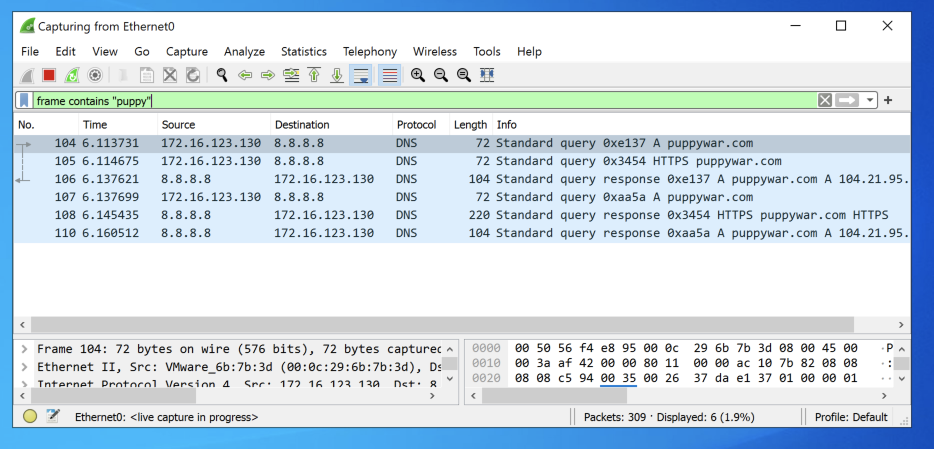Open the Edit menu
The height and width of the screenshot is (449, 934).
pos(66,52)
